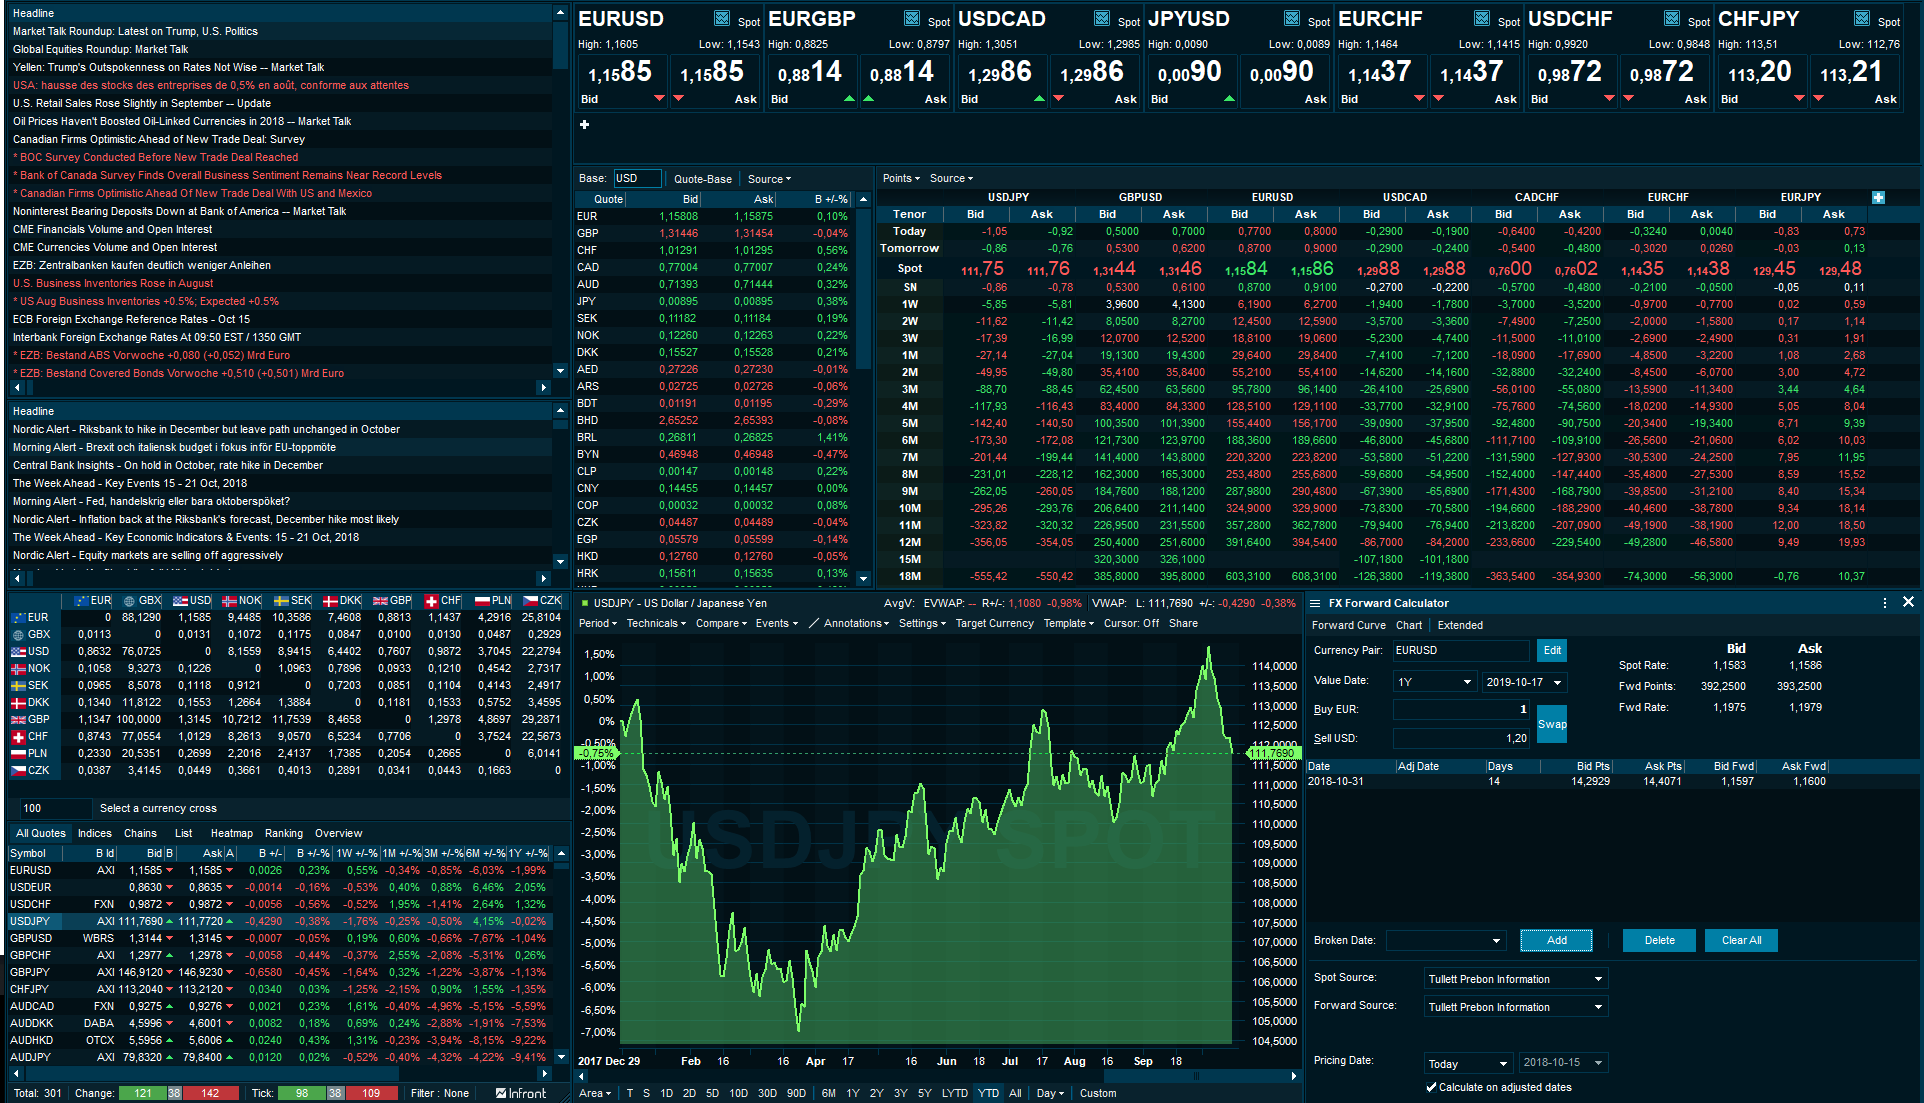
Task: Switch to the Heatmap tab
Action: point(231,833)
